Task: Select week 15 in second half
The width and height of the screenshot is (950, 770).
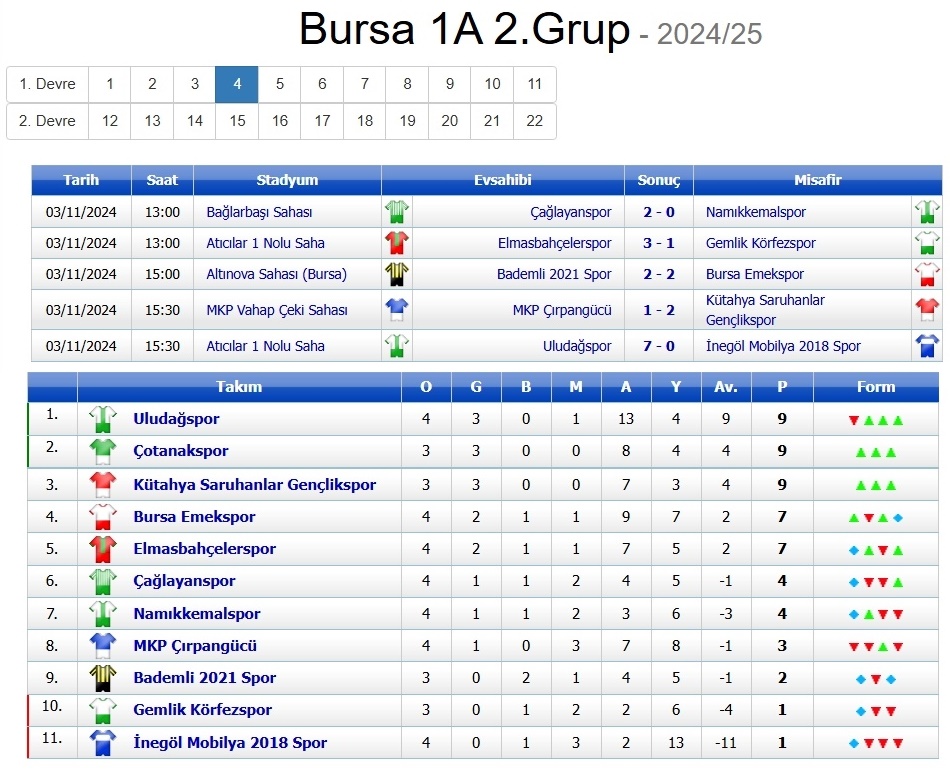Action: (237, 121)
